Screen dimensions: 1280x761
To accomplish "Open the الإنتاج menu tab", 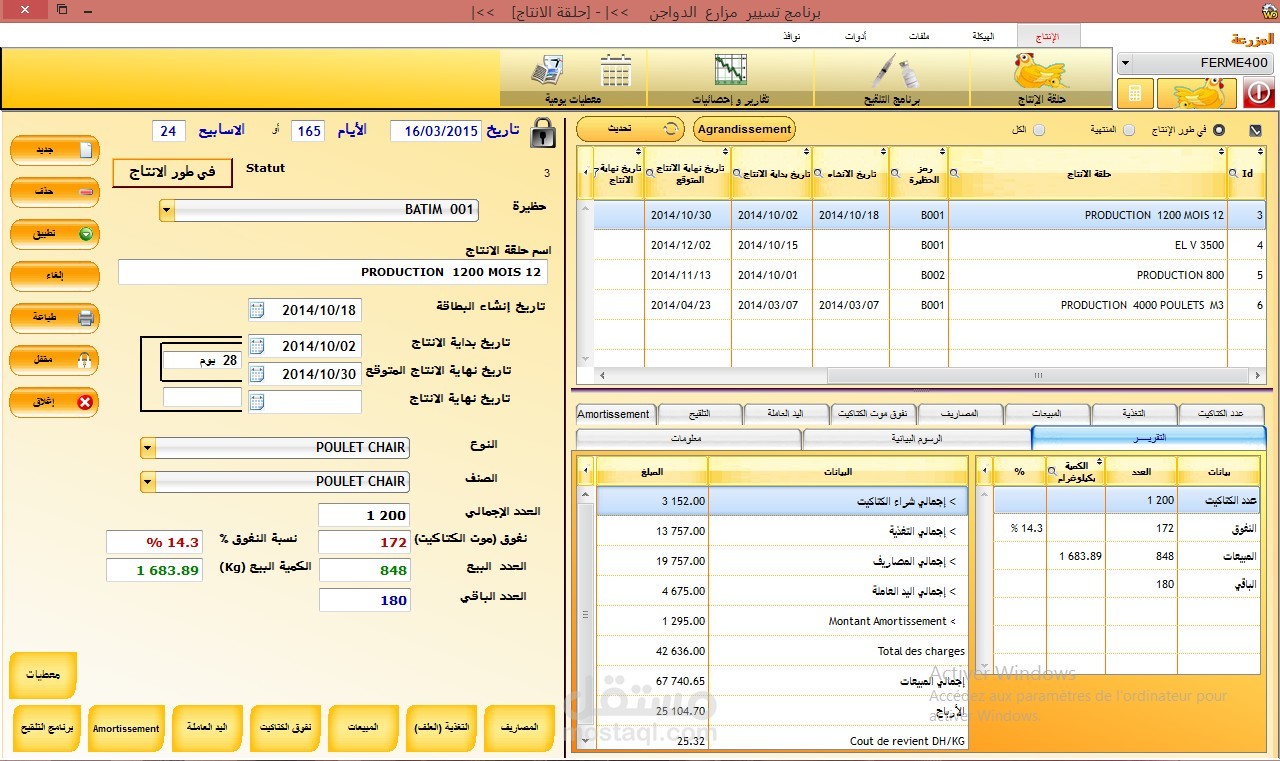I will coord(1048,36).
